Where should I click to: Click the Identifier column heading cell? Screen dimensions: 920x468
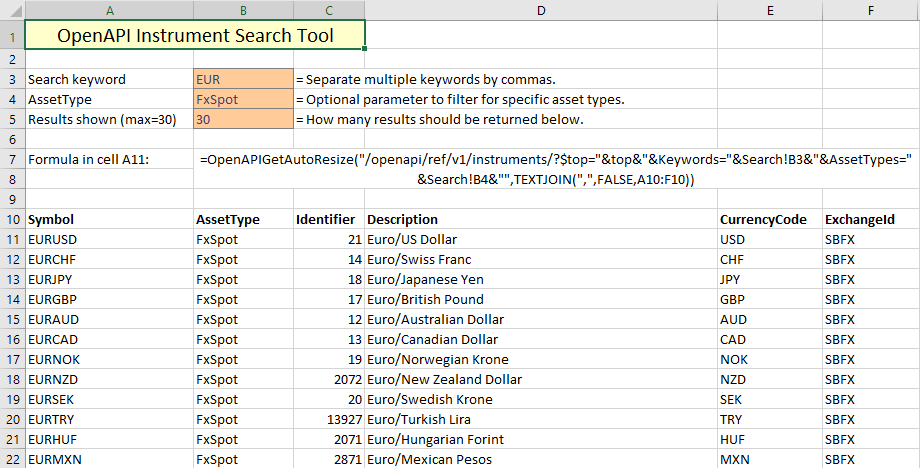tap(328, 219)
